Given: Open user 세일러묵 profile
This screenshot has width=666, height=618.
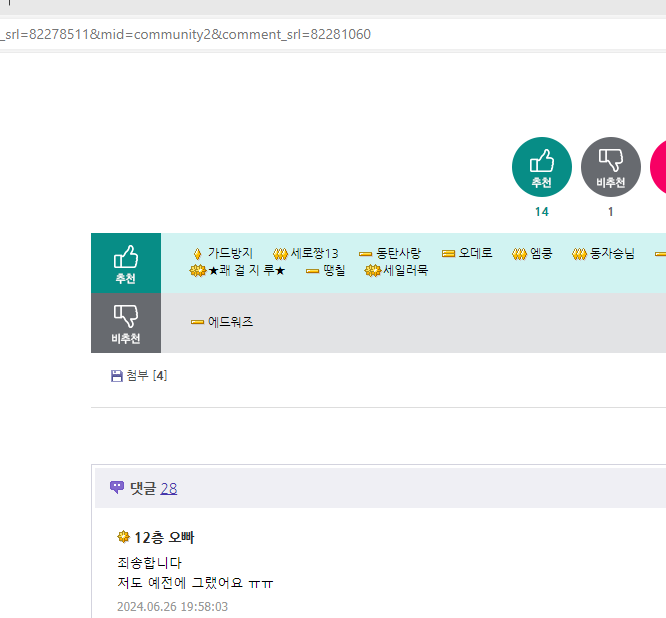Looking at the screenshot, I should pyautogui.click(x=406, y=271).
